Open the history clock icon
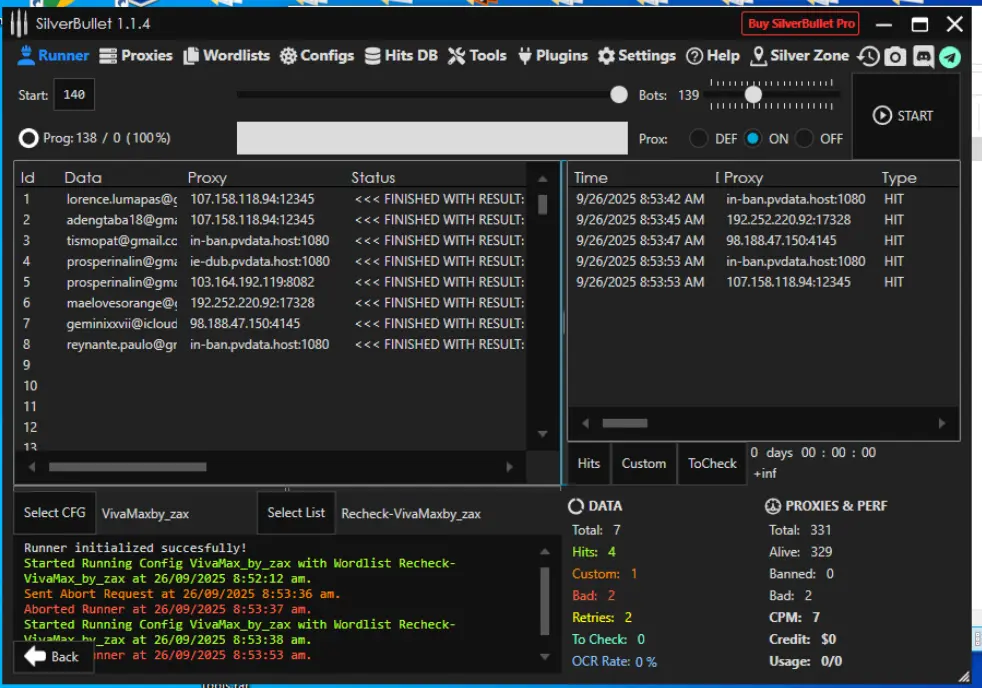Image resolution: width=982 pixels, height=688 pixels. pyautogui.click(x=868, y=56)
